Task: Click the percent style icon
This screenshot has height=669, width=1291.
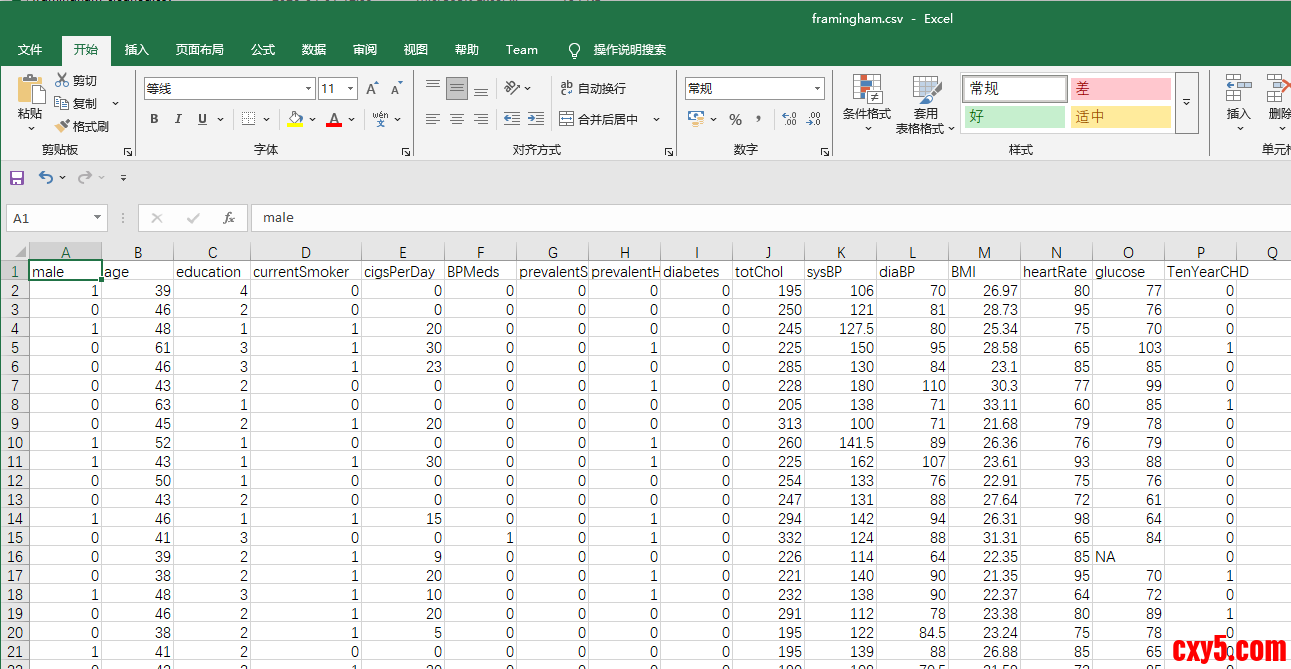Action: click(x=735, y=119)
